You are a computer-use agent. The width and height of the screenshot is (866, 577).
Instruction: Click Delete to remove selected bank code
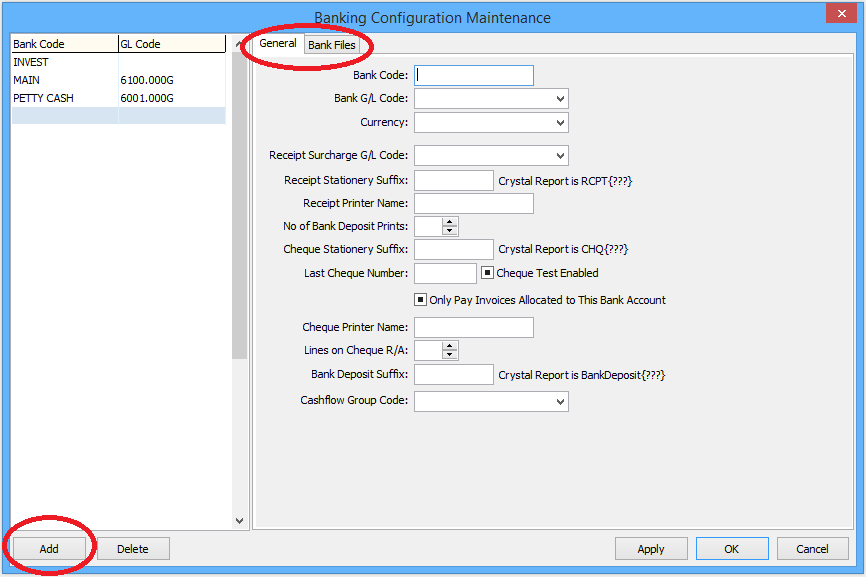(x=132, y=548)
